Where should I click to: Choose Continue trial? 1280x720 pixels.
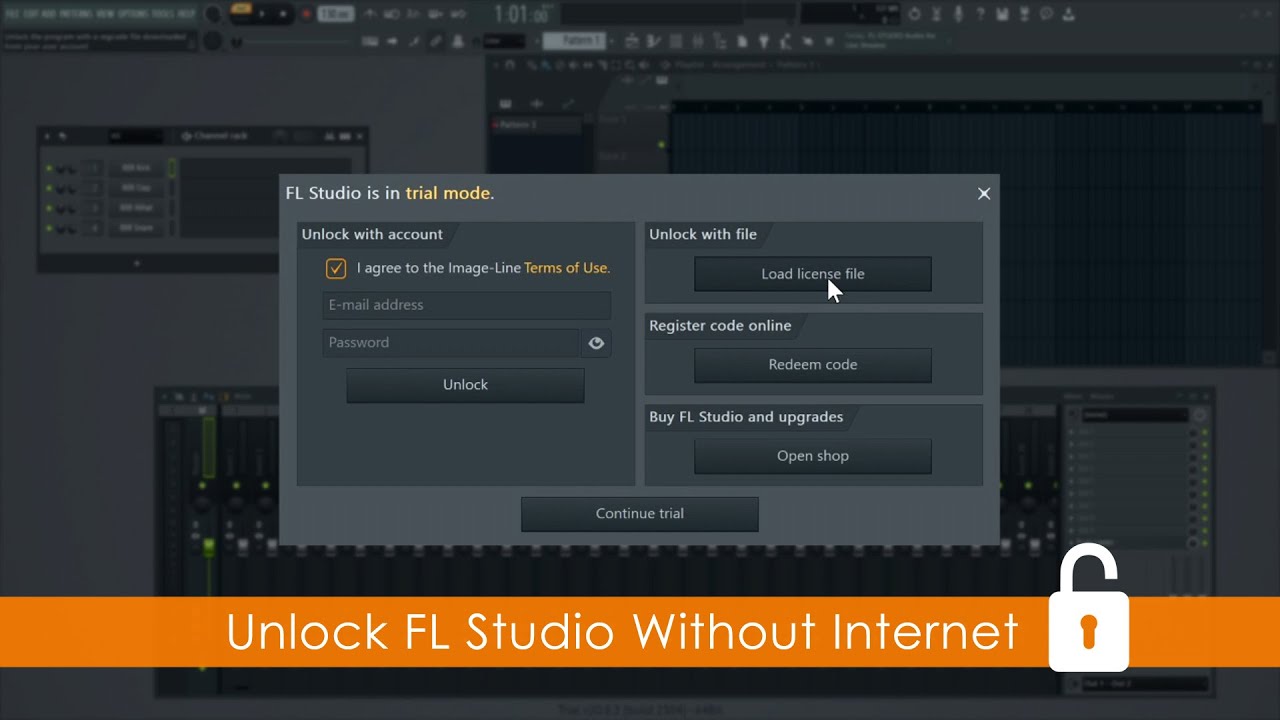click(640, 514)
